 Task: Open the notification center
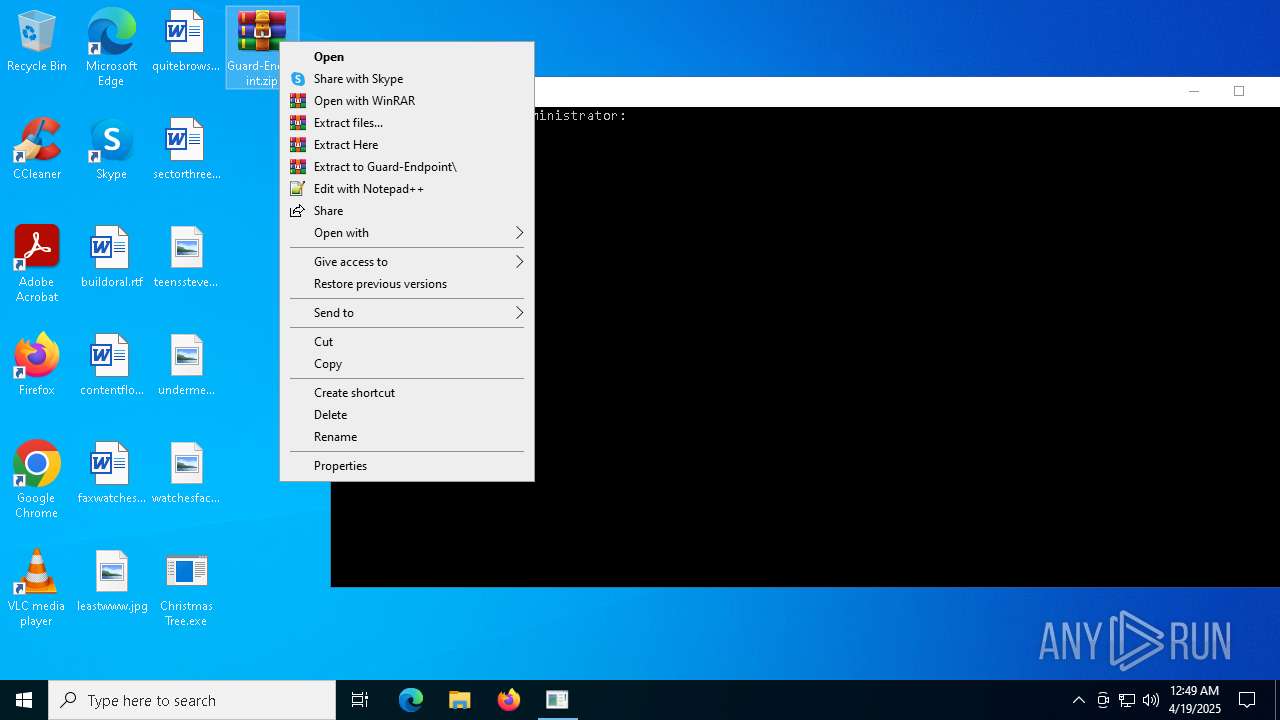point(1247,700)
